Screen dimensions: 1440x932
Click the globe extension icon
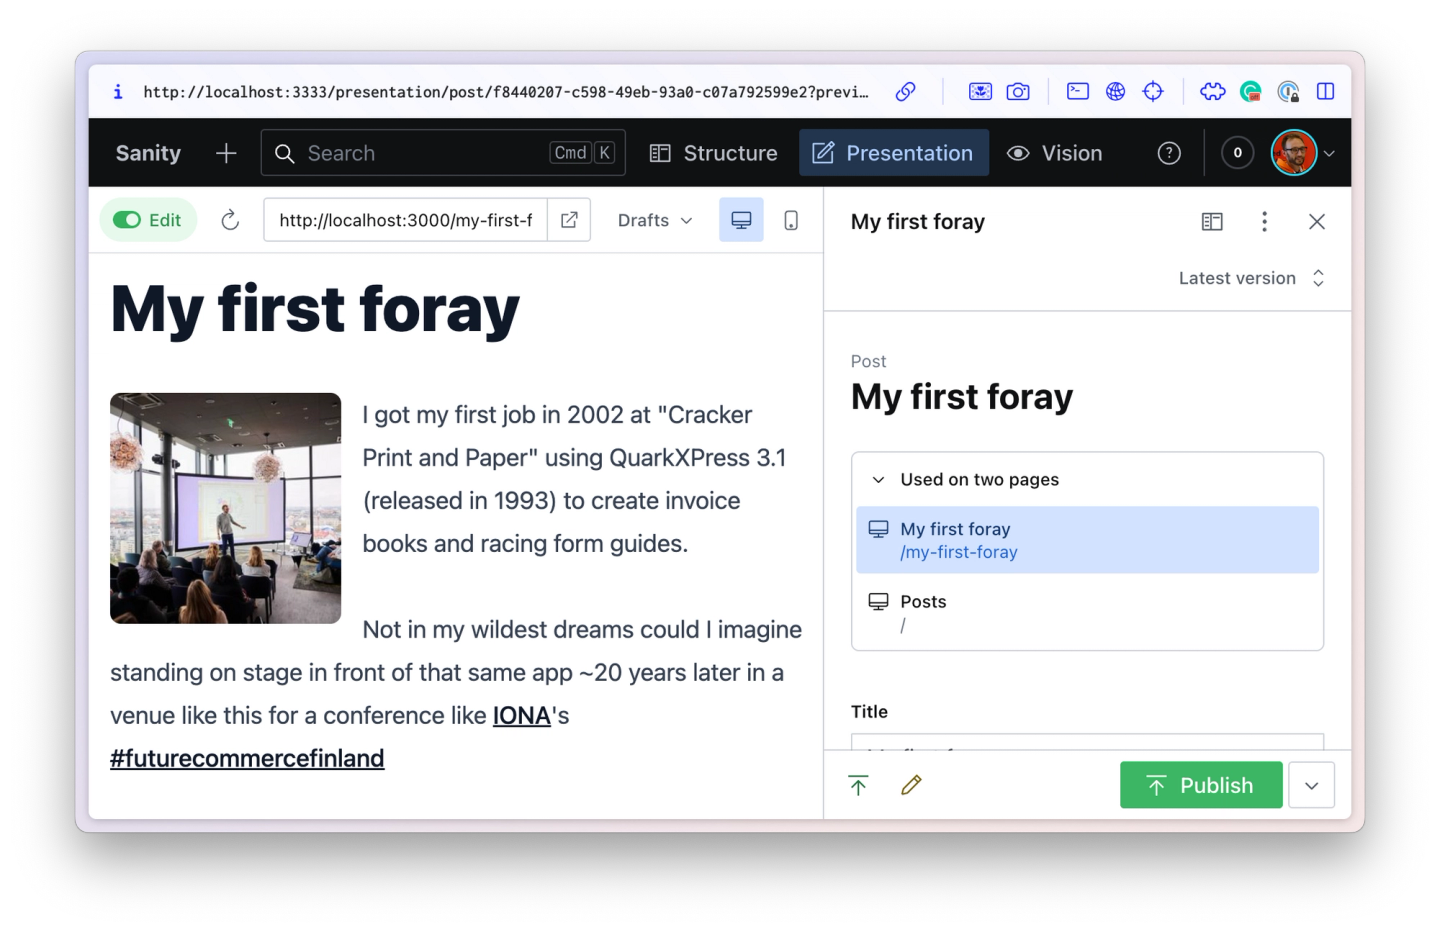(x=1115, y=92)
